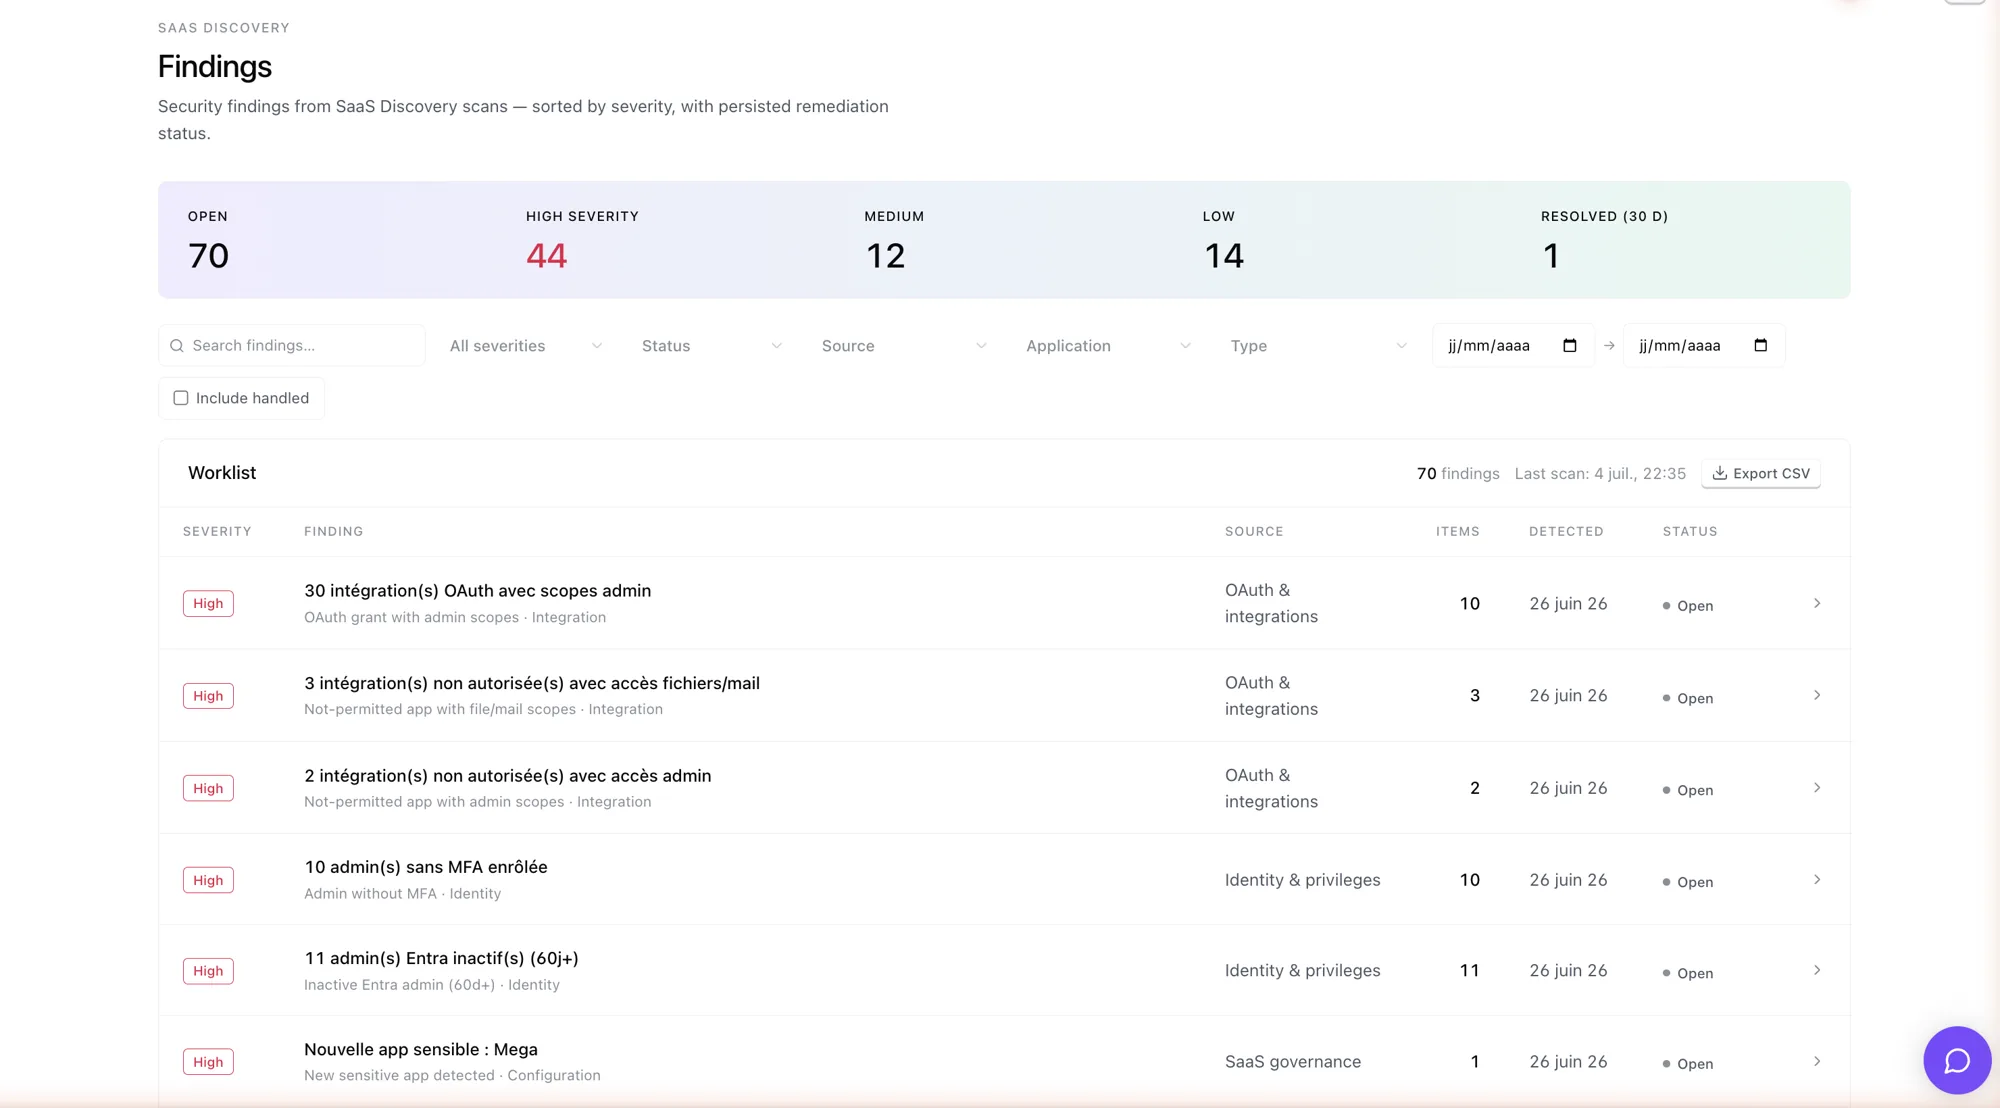Click the LOW 14 summary stat
This screenshot has width=2000, height=1108.
pyautogui.click(x=1224, y=241)
